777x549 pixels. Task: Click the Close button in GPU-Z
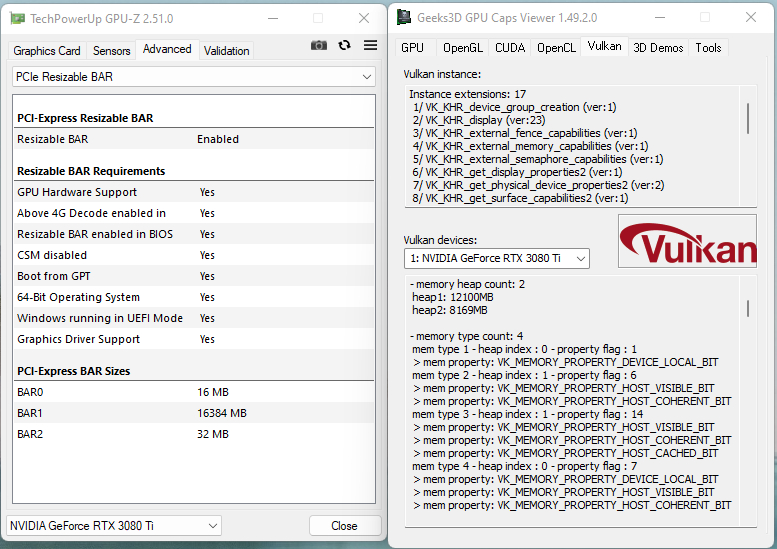point(345,526)
